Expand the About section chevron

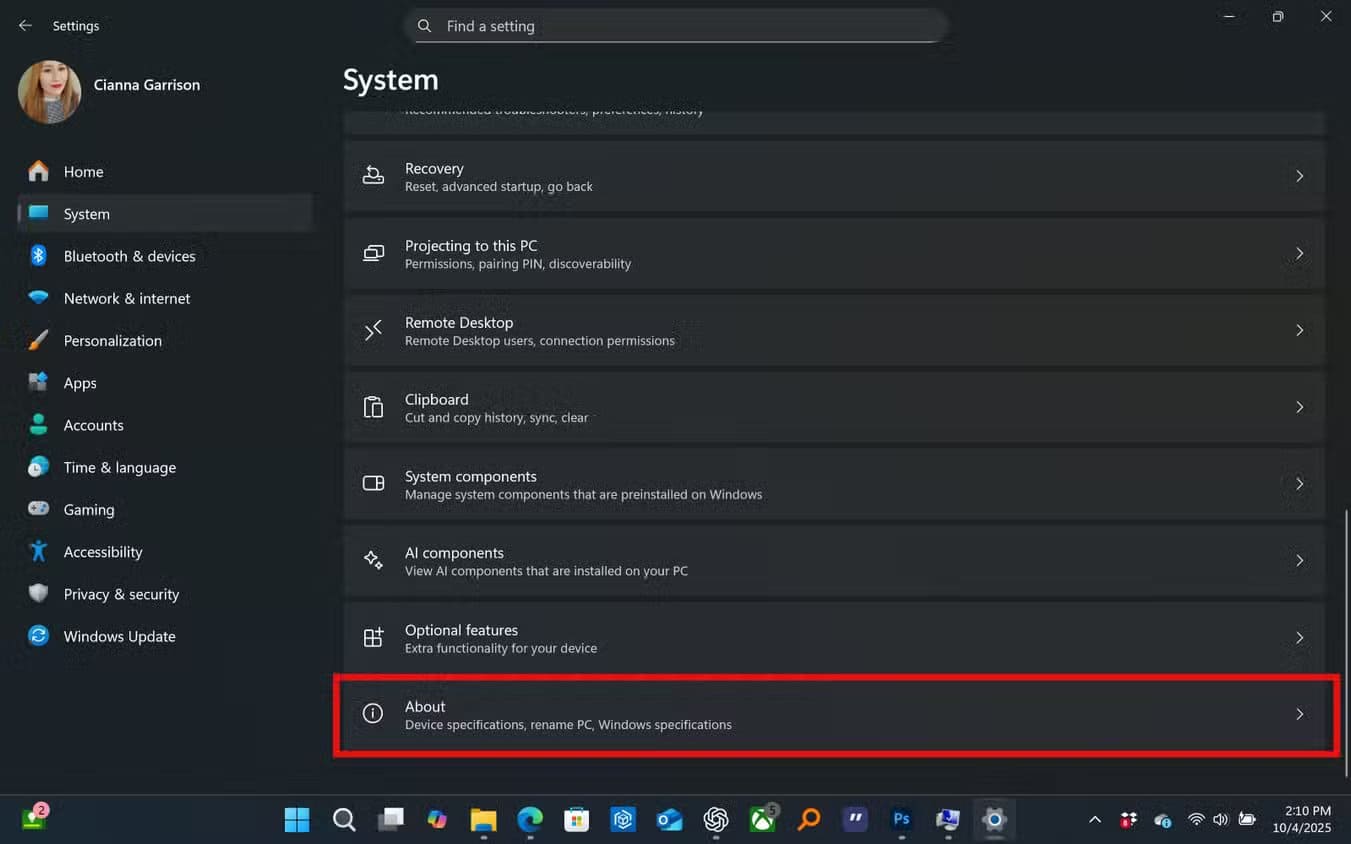click(x=1299, y=714)
